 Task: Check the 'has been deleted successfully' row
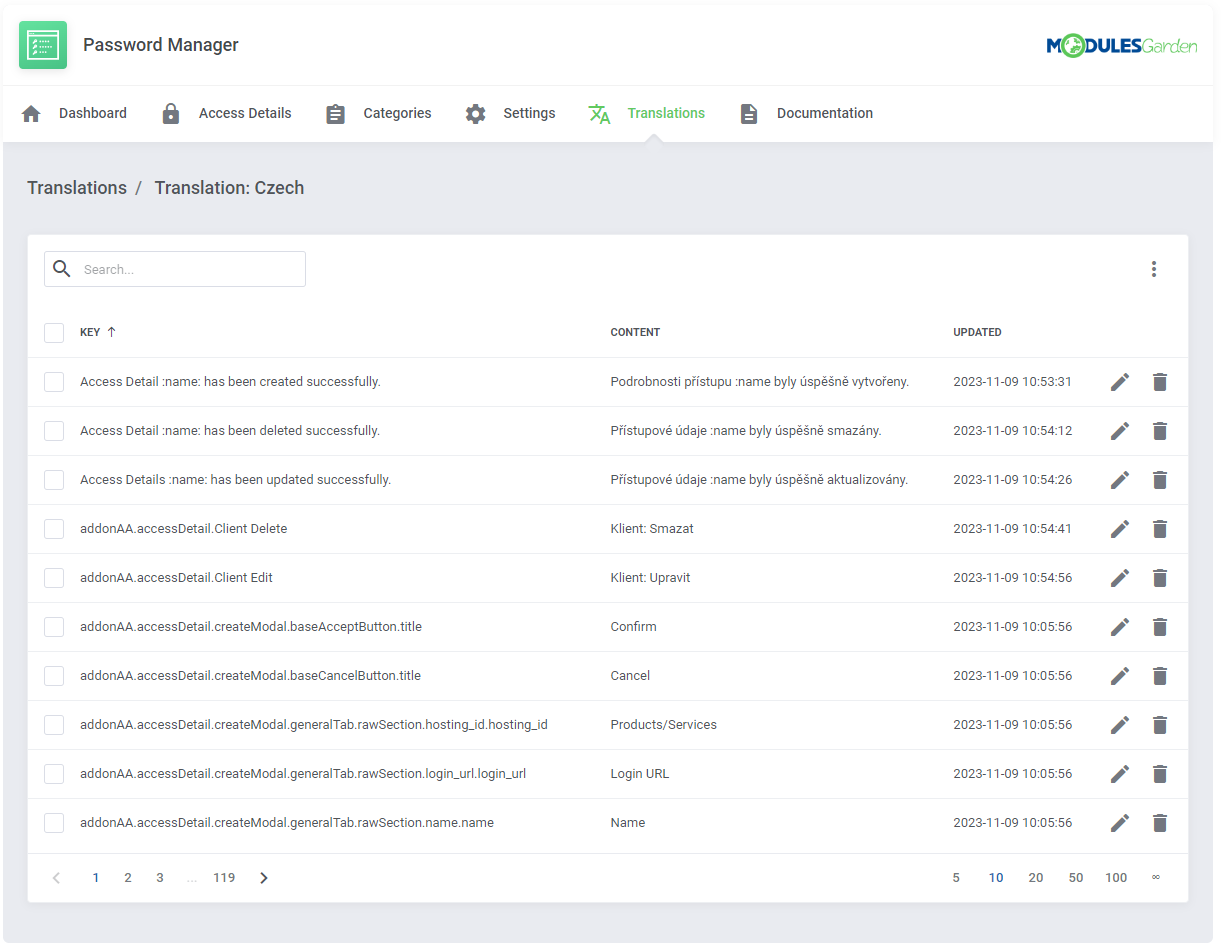click(54, 431)
